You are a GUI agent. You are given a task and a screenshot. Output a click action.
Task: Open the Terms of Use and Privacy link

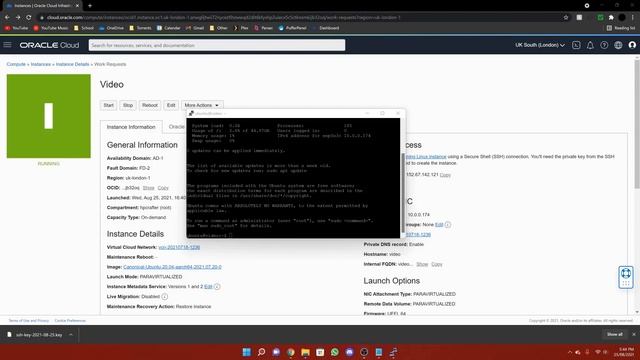point(29,321)
